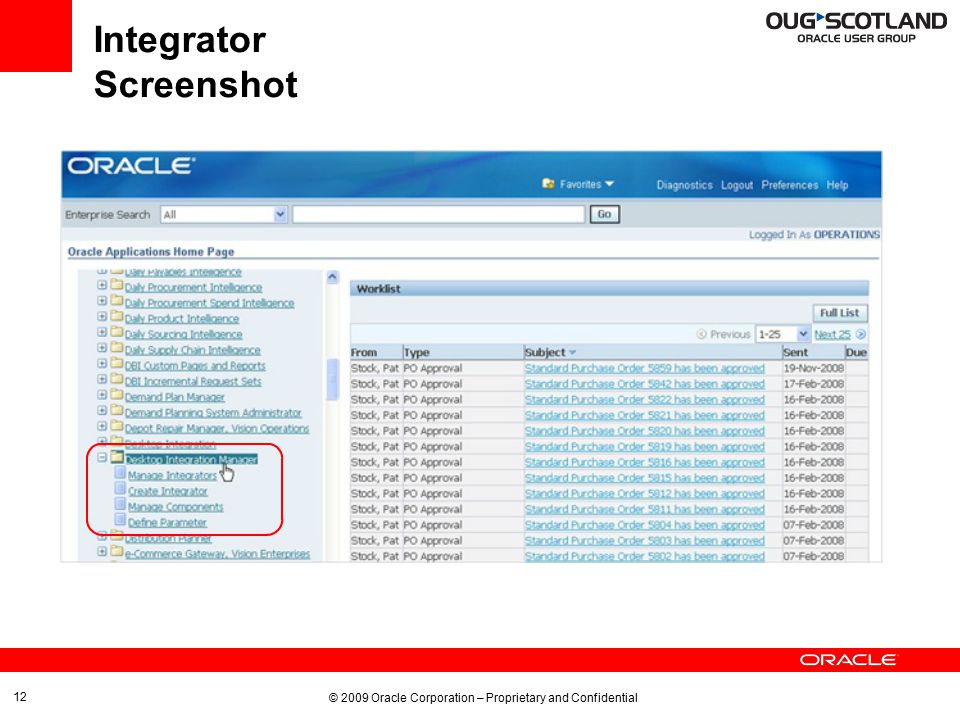The image size is (960, 720).
Task: Open Define Parameter function
Action: (167, 523)
